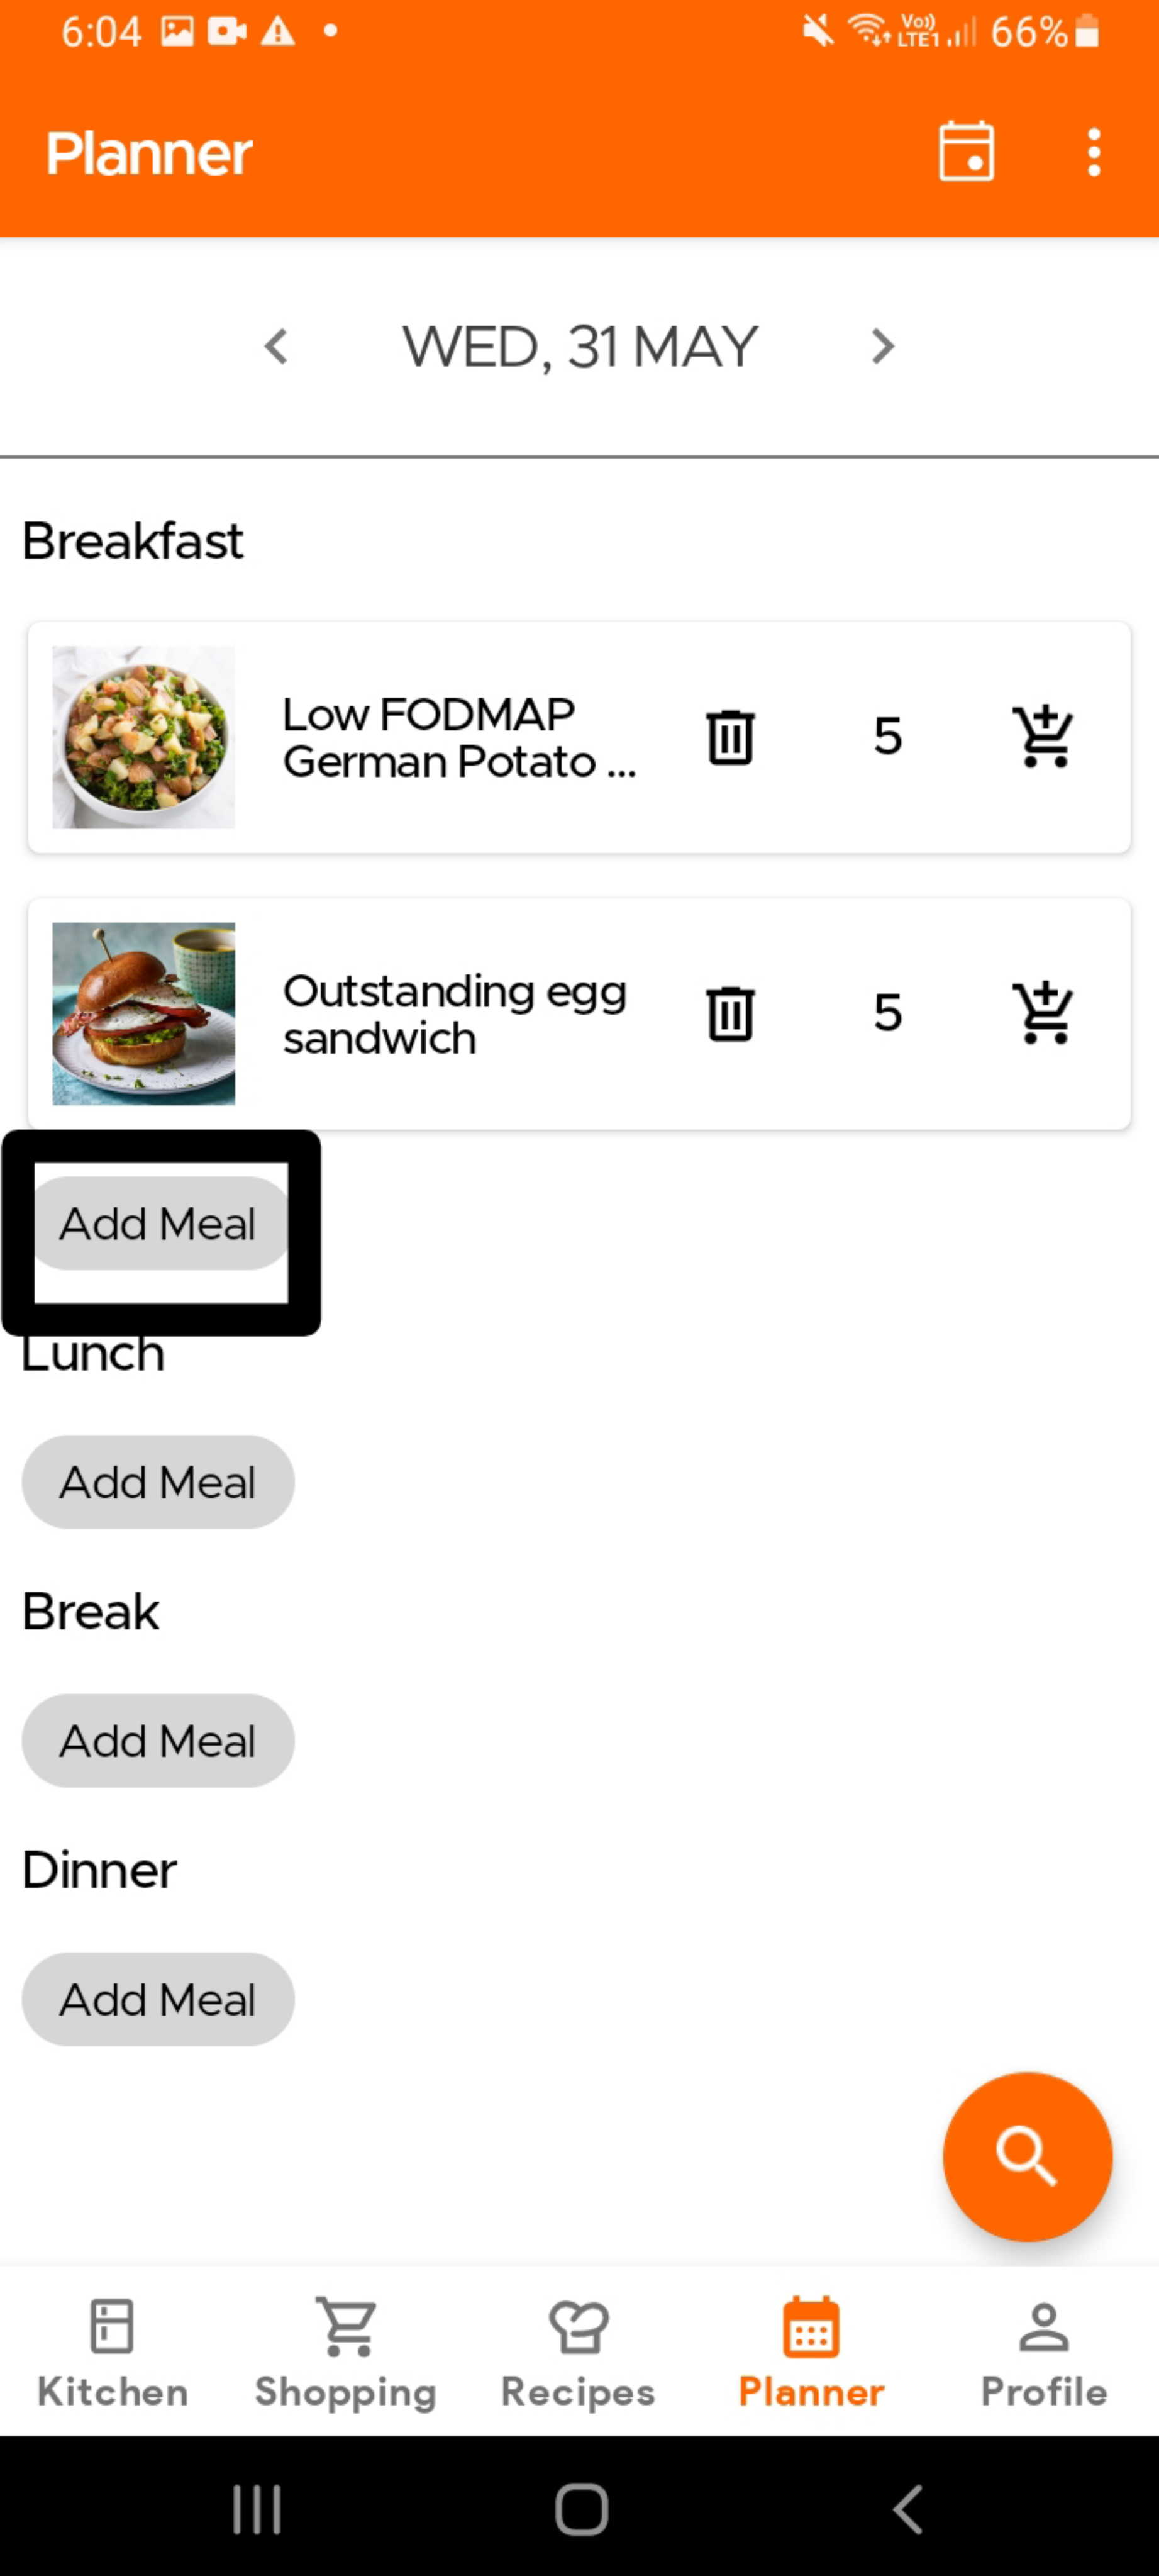Delete Low FODMAP German Potato meal
Viewport: 1159px width, 2576px height.
[730, 738]
